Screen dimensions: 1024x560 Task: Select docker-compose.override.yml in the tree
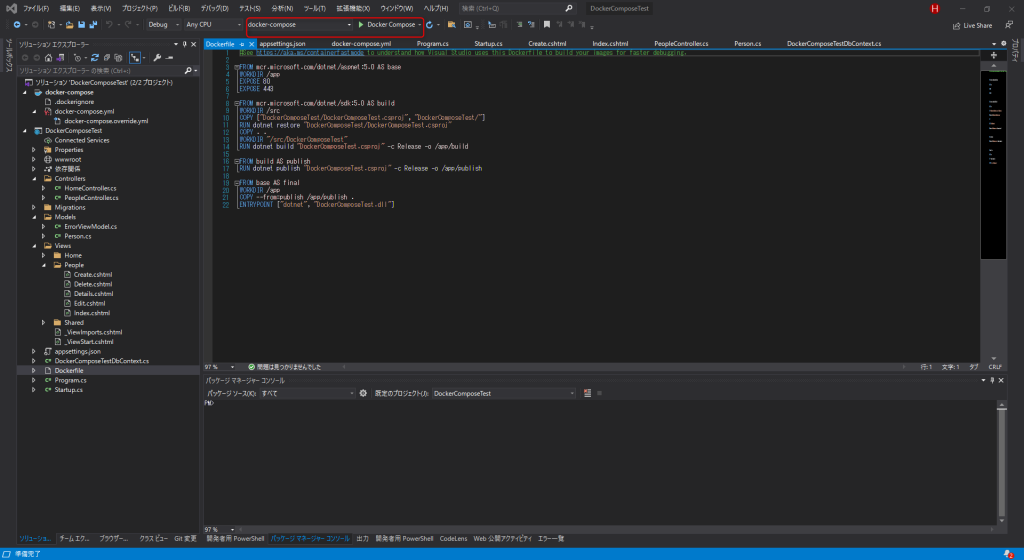106,121
